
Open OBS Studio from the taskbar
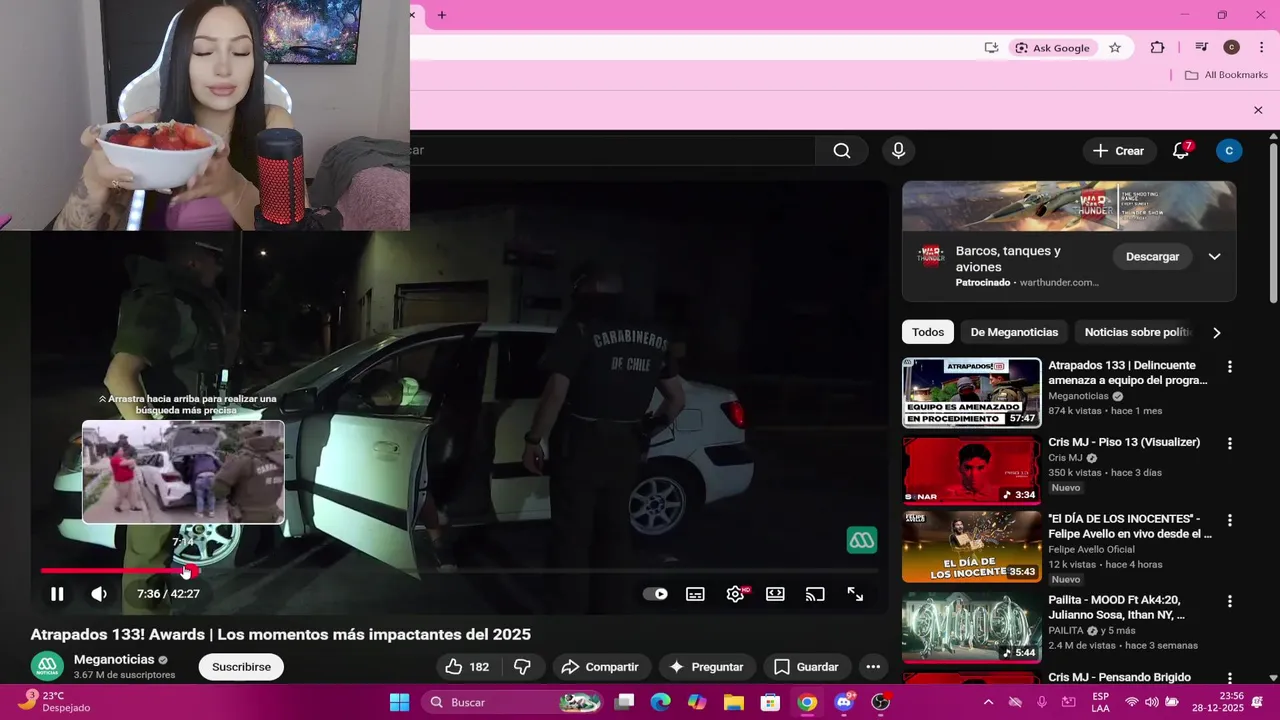(880, 702)
